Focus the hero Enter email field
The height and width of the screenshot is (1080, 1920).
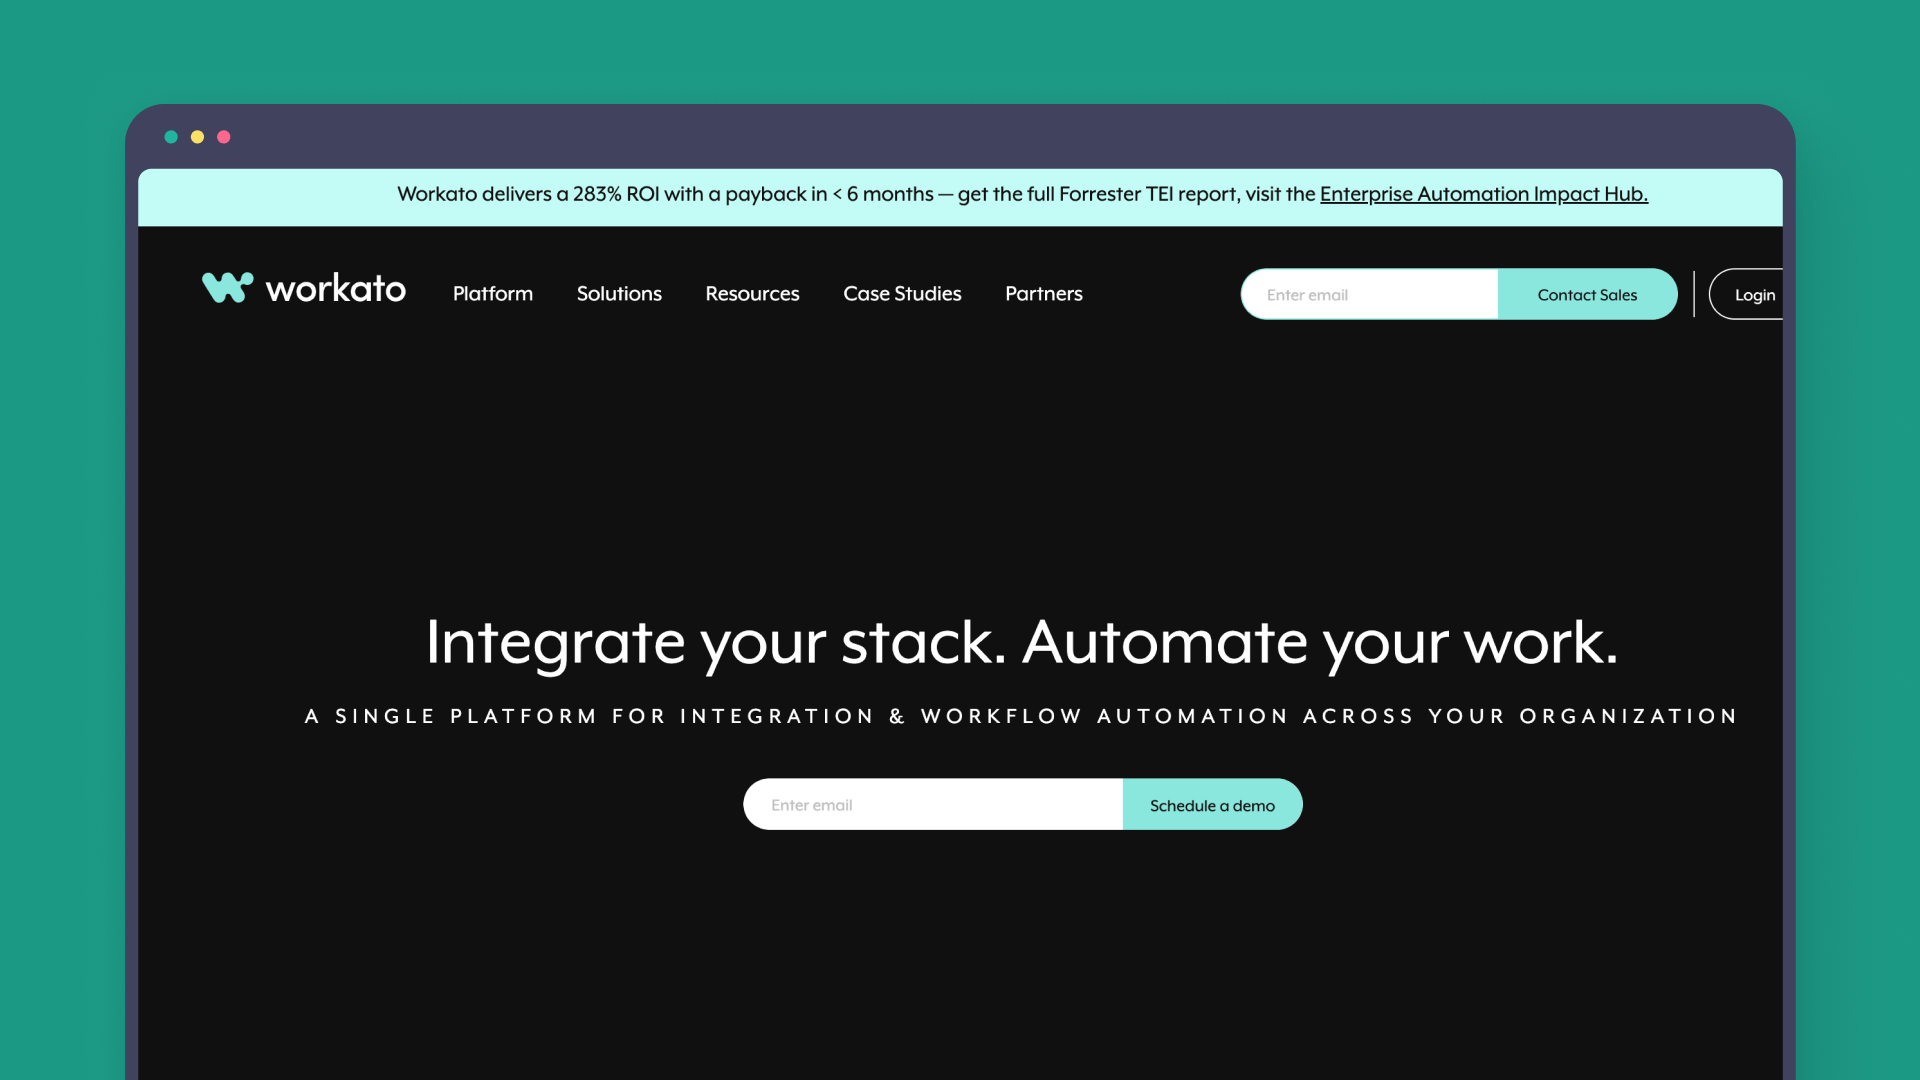pos(932,805)
